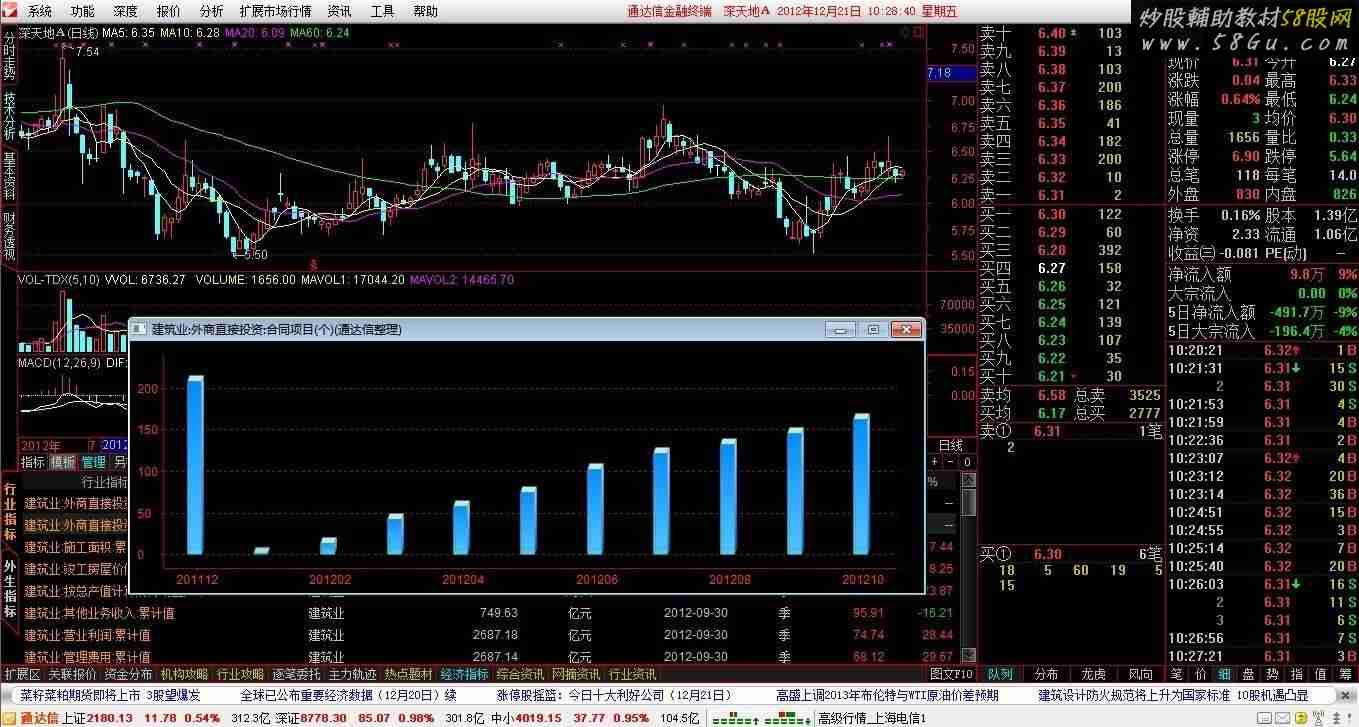Image resolution: width=1359 pixels, height=727 pixels.
Task: Switch to the 经济指标 bottom tab
Action: (464, 674)
